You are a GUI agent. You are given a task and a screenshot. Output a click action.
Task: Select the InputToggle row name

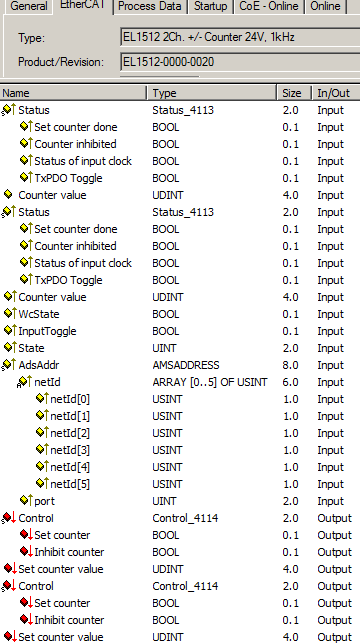click(x=47, y=331)
